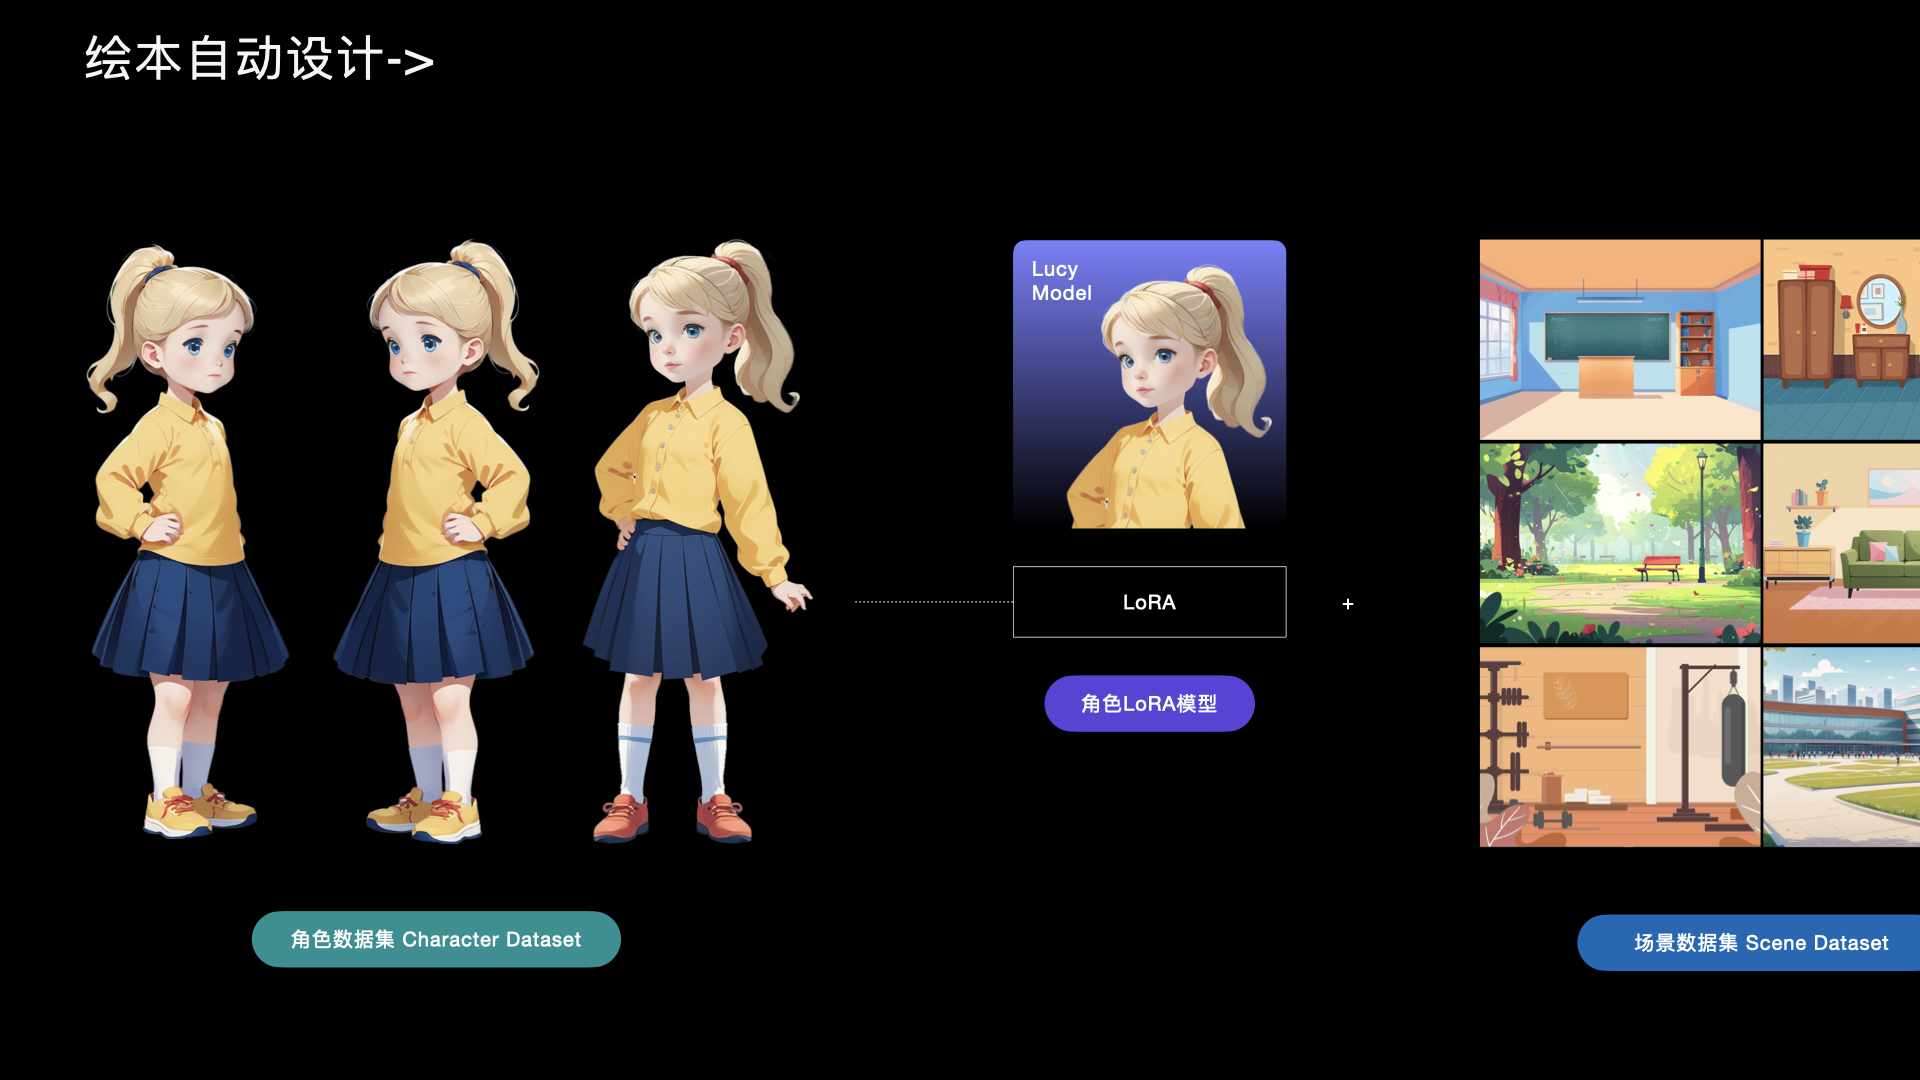Select the wardrobe bedroom scene thumbnail
This screenshot has height=1080, width=1920.
click(1841, 339)
